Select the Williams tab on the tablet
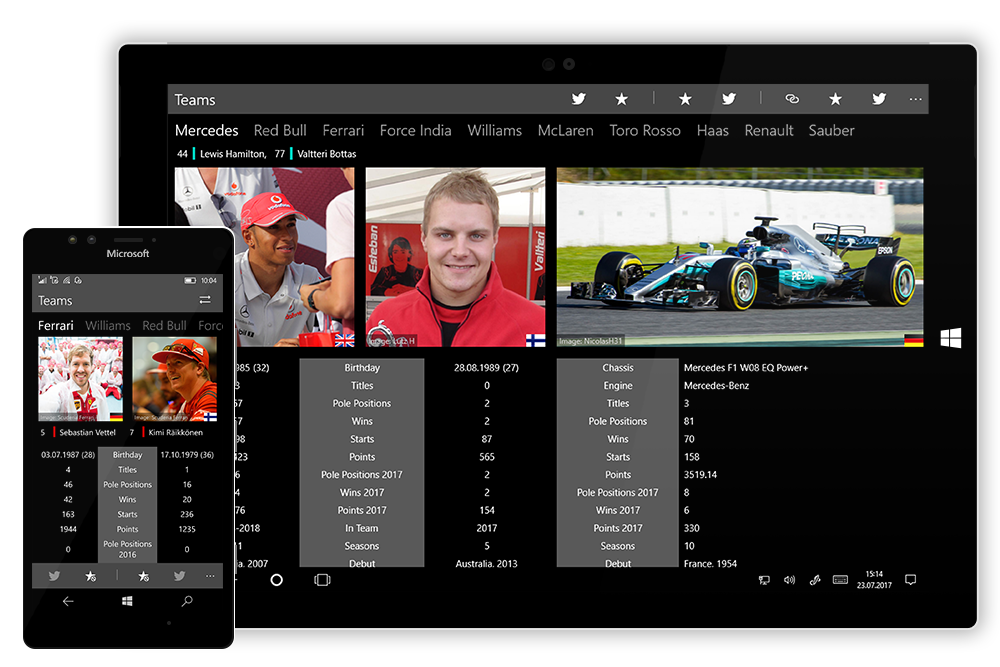 tap(494, 131)
